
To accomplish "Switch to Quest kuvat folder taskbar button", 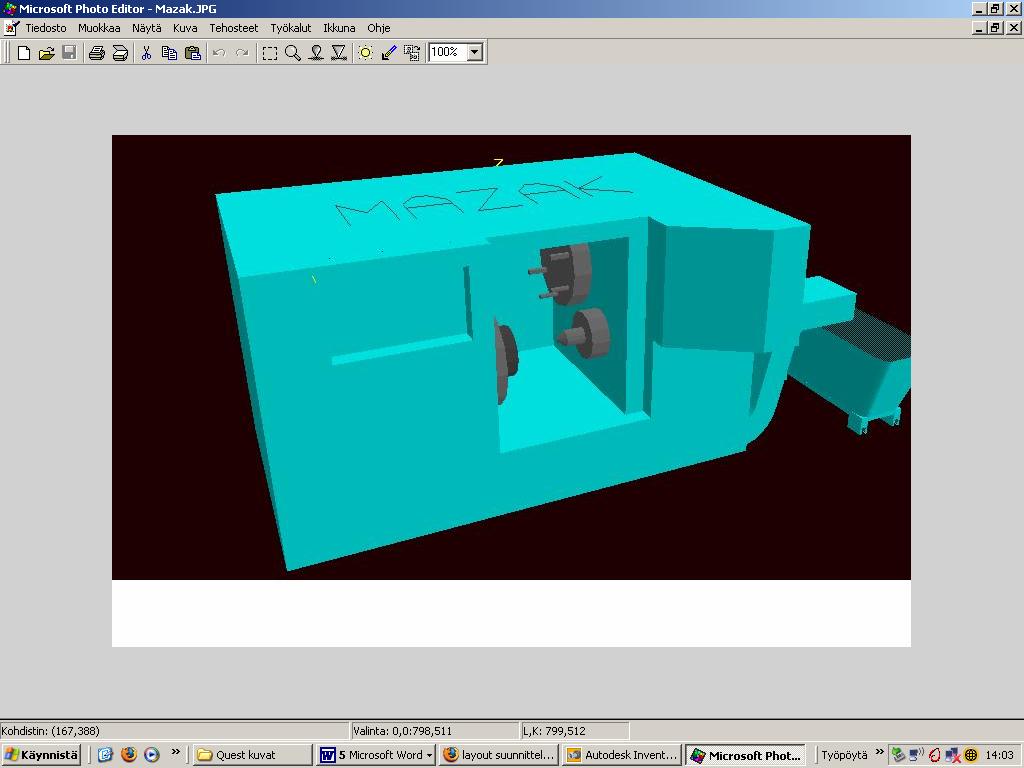I will click(x=253, y=755).
